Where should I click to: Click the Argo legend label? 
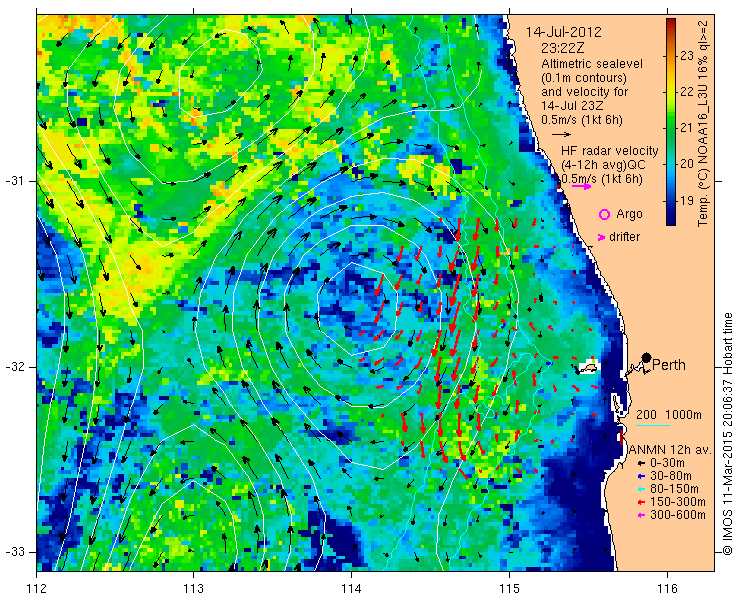coord(629,214)
